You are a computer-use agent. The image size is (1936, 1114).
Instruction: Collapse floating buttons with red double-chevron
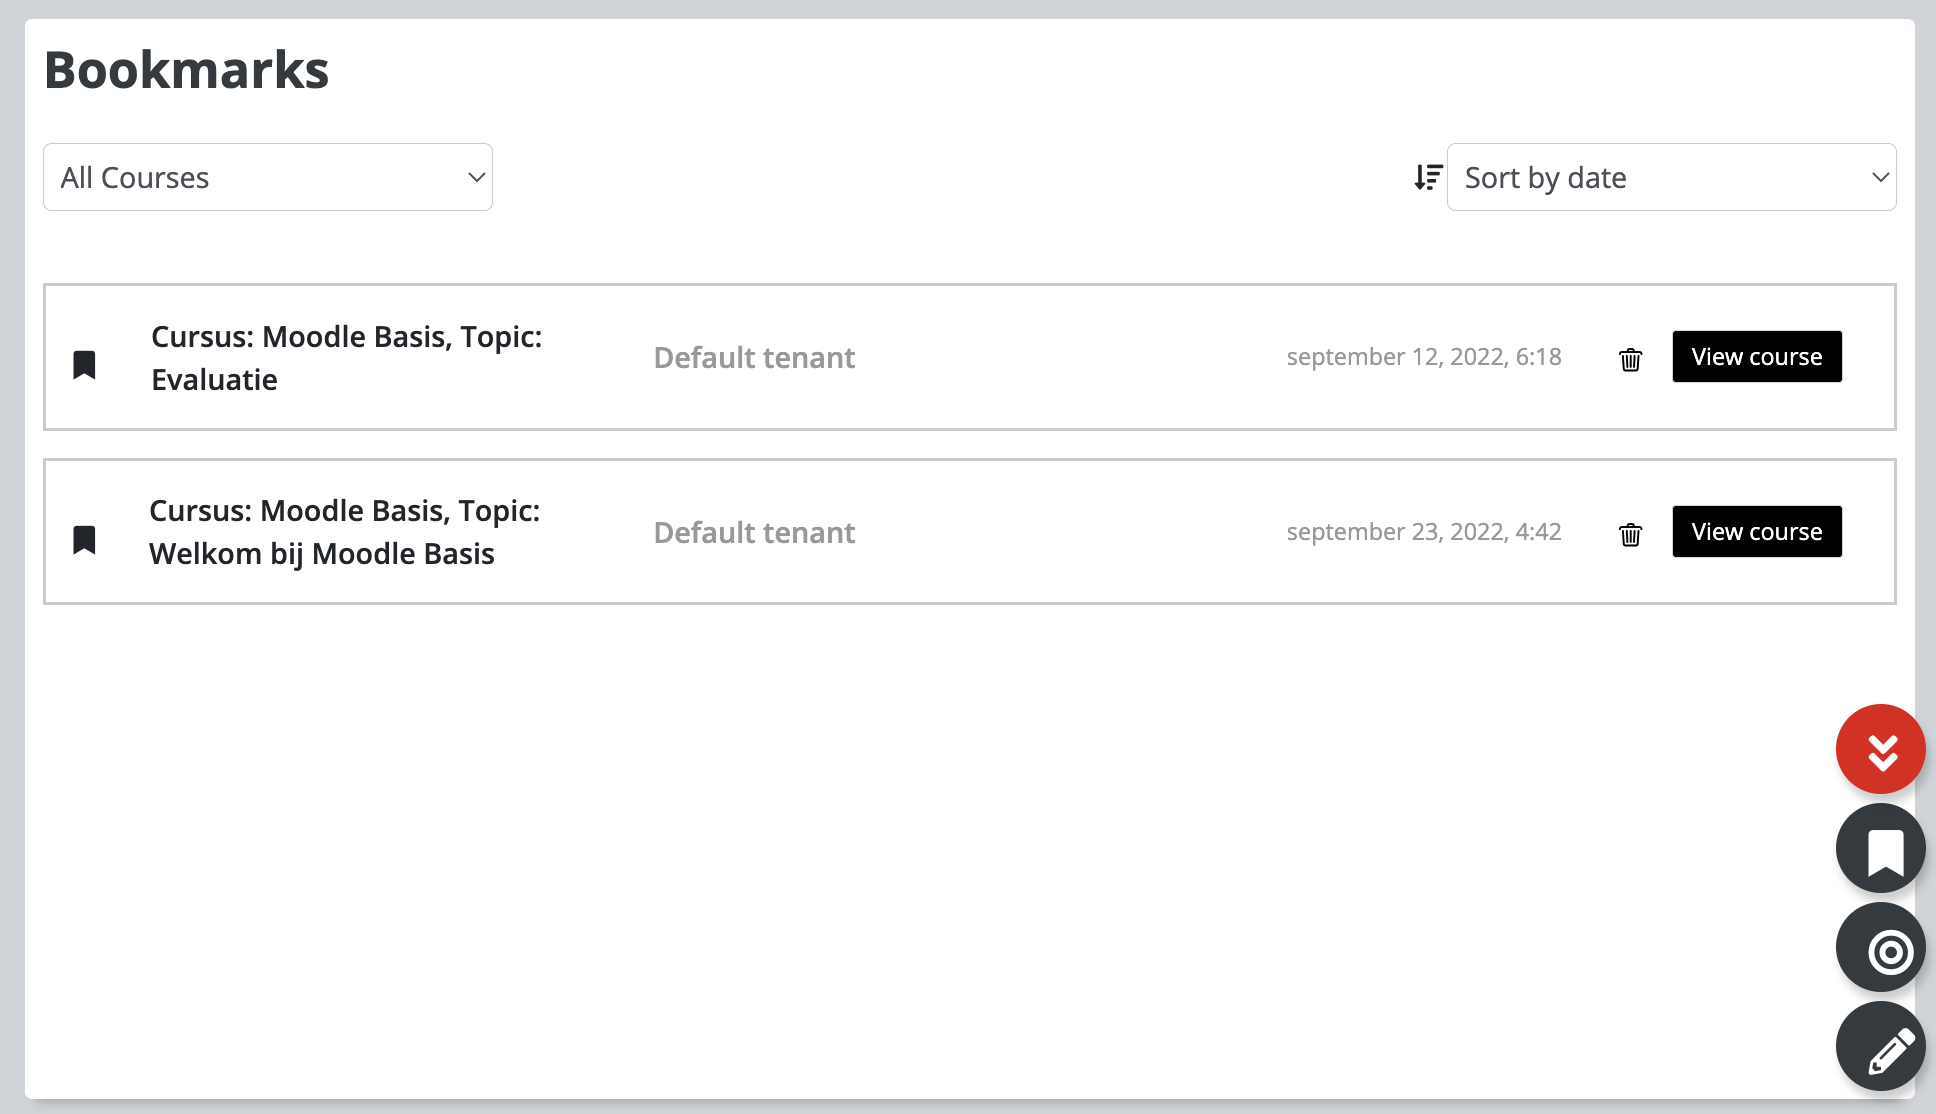tap(1881, 749)
